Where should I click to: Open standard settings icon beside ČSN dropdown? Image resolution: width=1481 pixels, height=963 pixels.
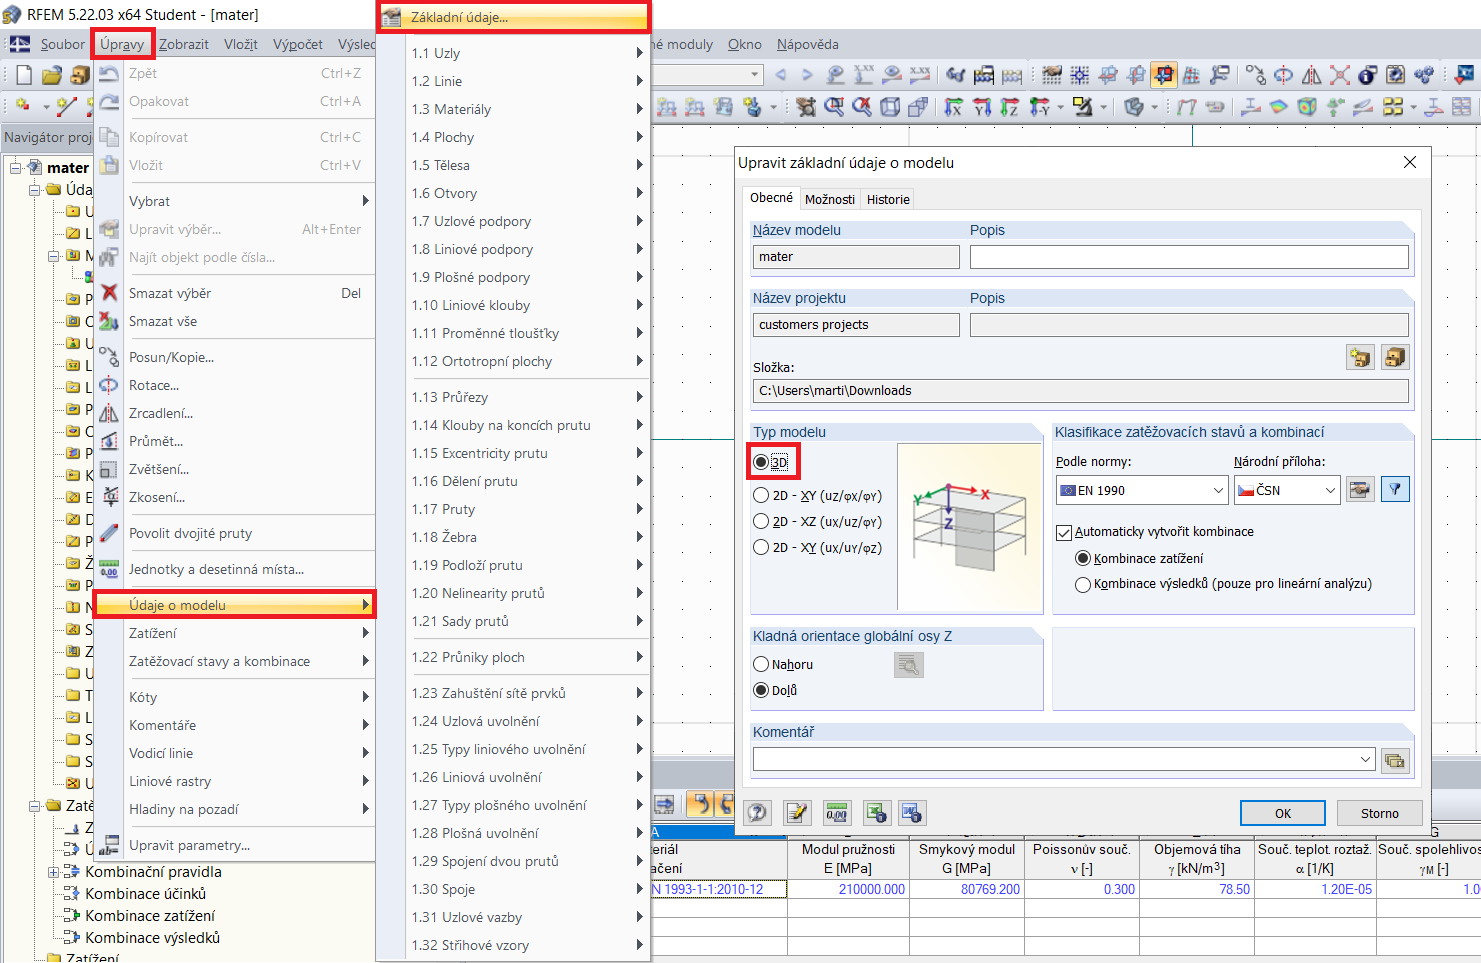coord(1360,490)
